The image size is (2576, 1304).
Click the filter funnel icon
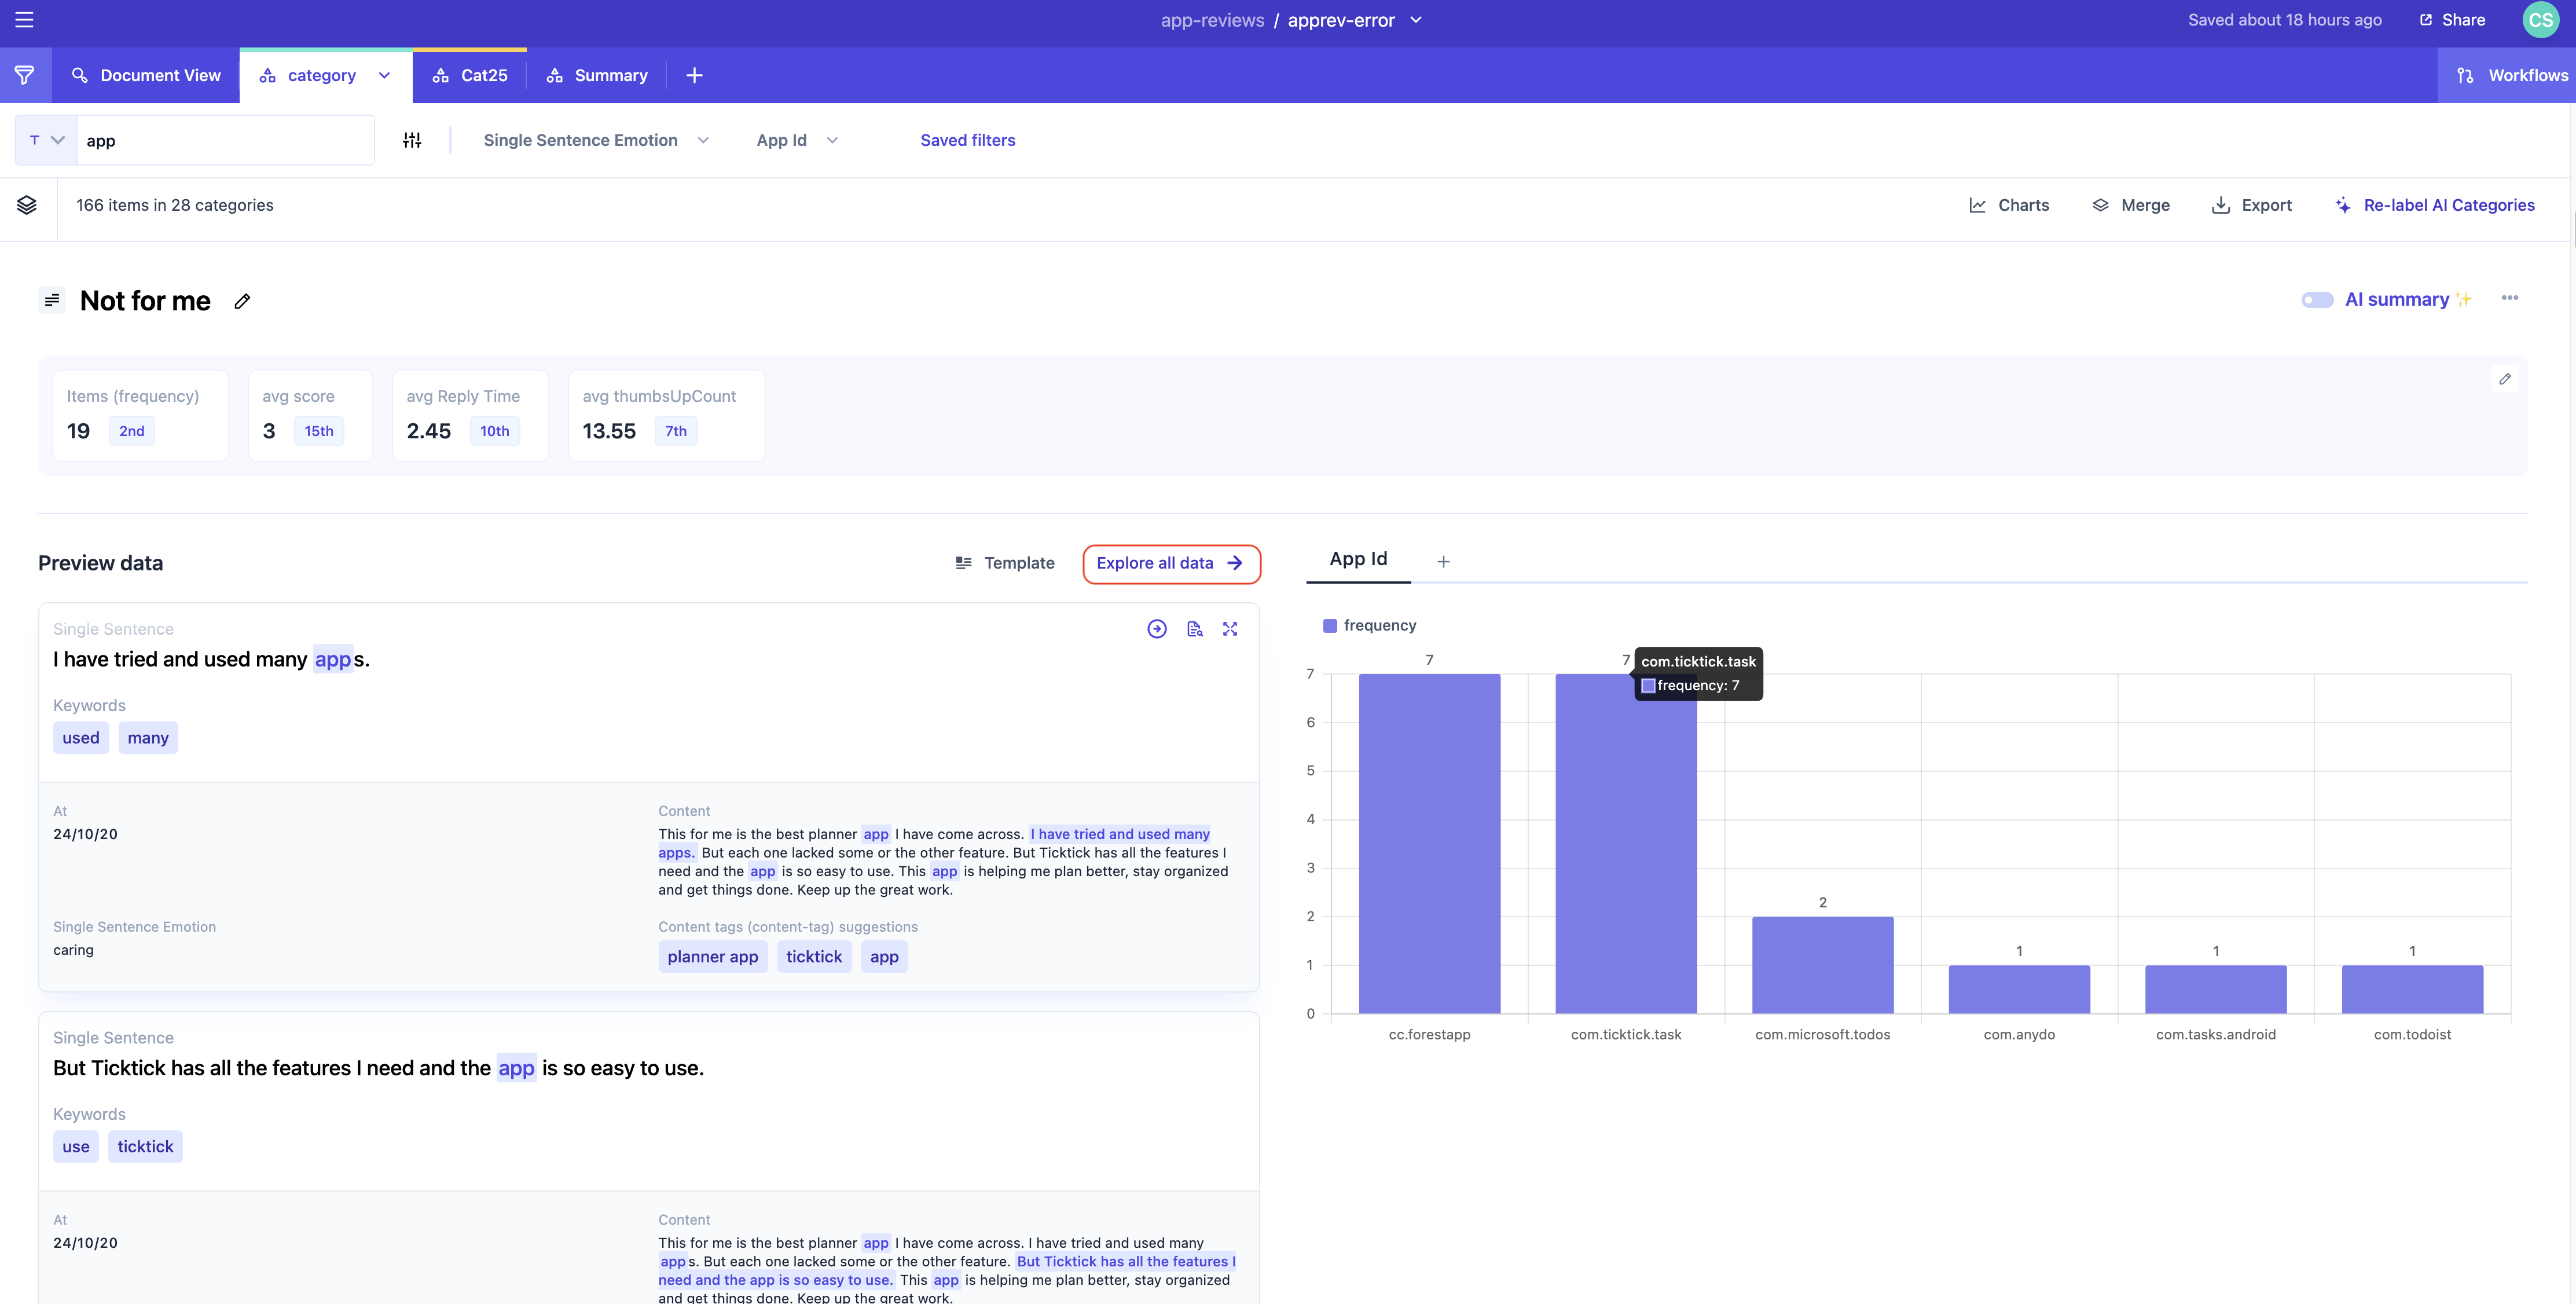click(25, 75)
